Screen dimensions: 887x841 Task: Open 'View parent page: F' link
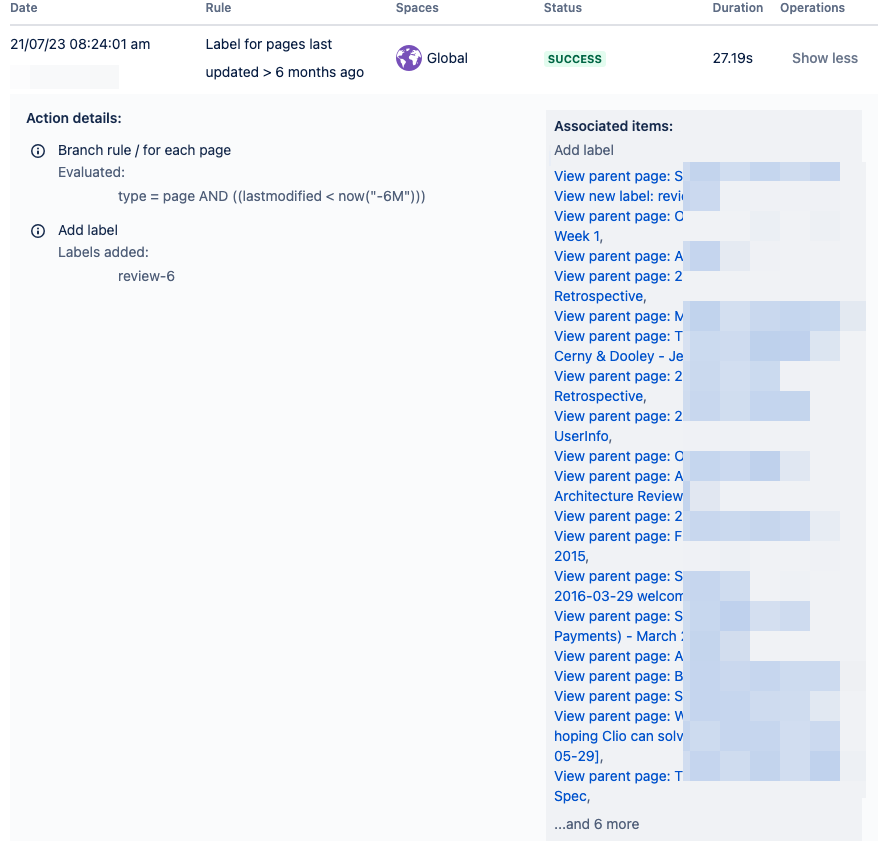coord(618,536)
